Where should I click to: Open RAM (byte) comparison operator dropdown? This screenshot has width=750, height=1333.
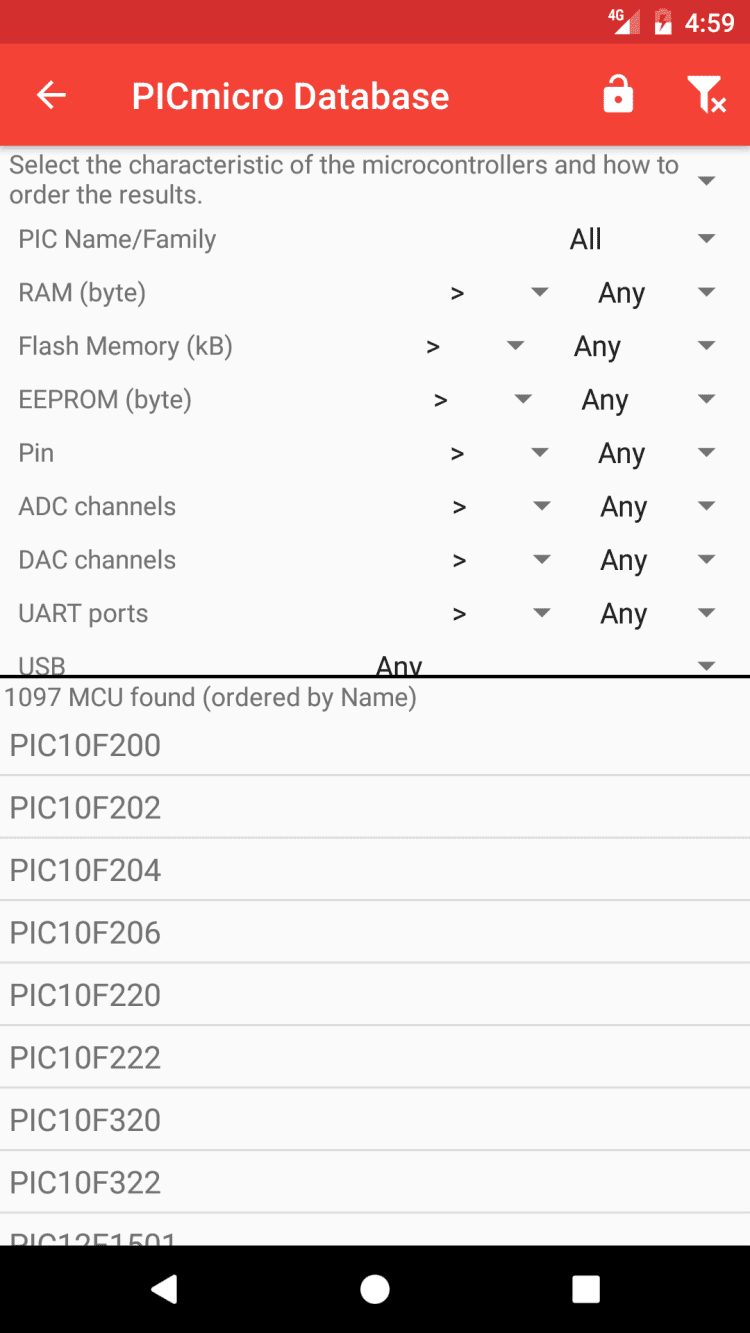(x=497, y=293)
